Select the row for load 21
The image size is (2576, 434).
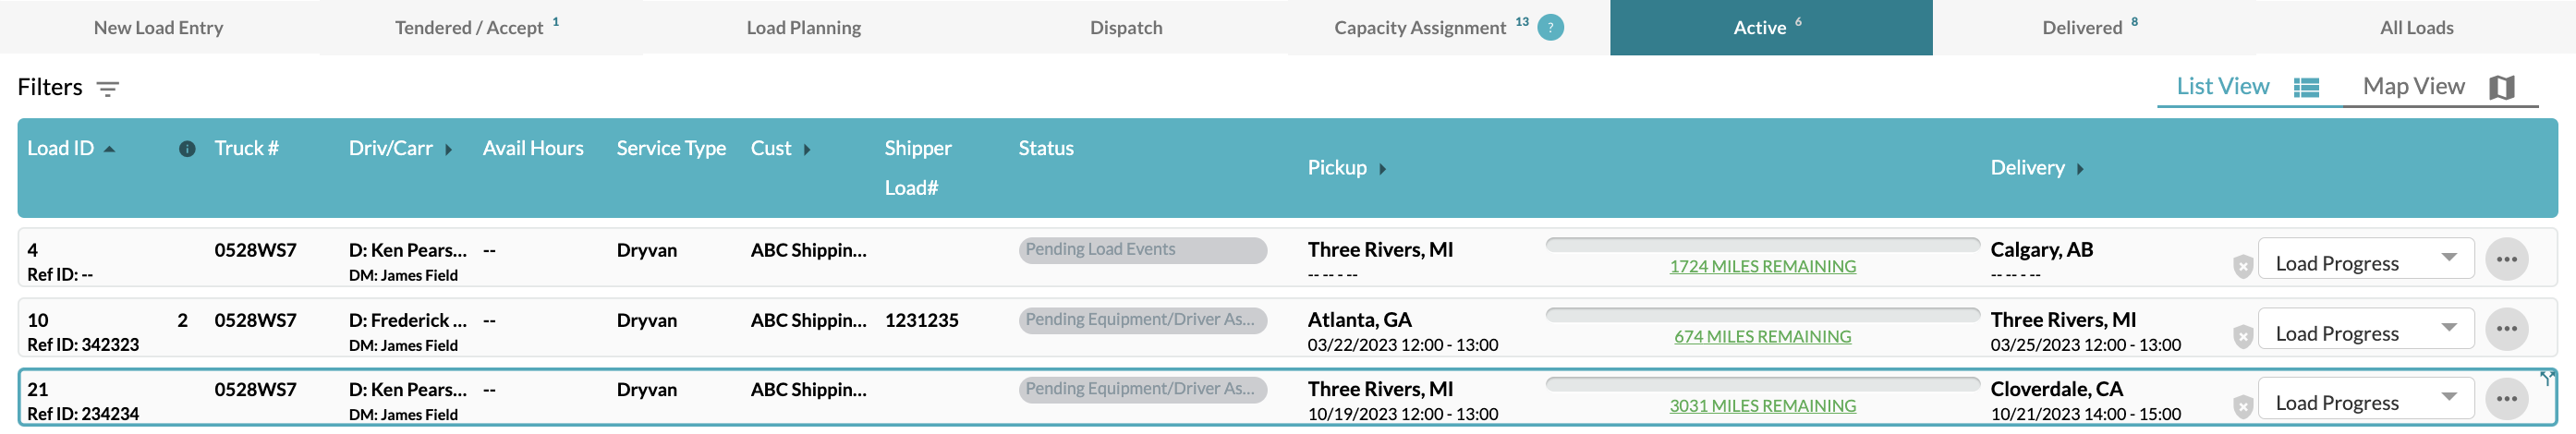point(1287,398)
